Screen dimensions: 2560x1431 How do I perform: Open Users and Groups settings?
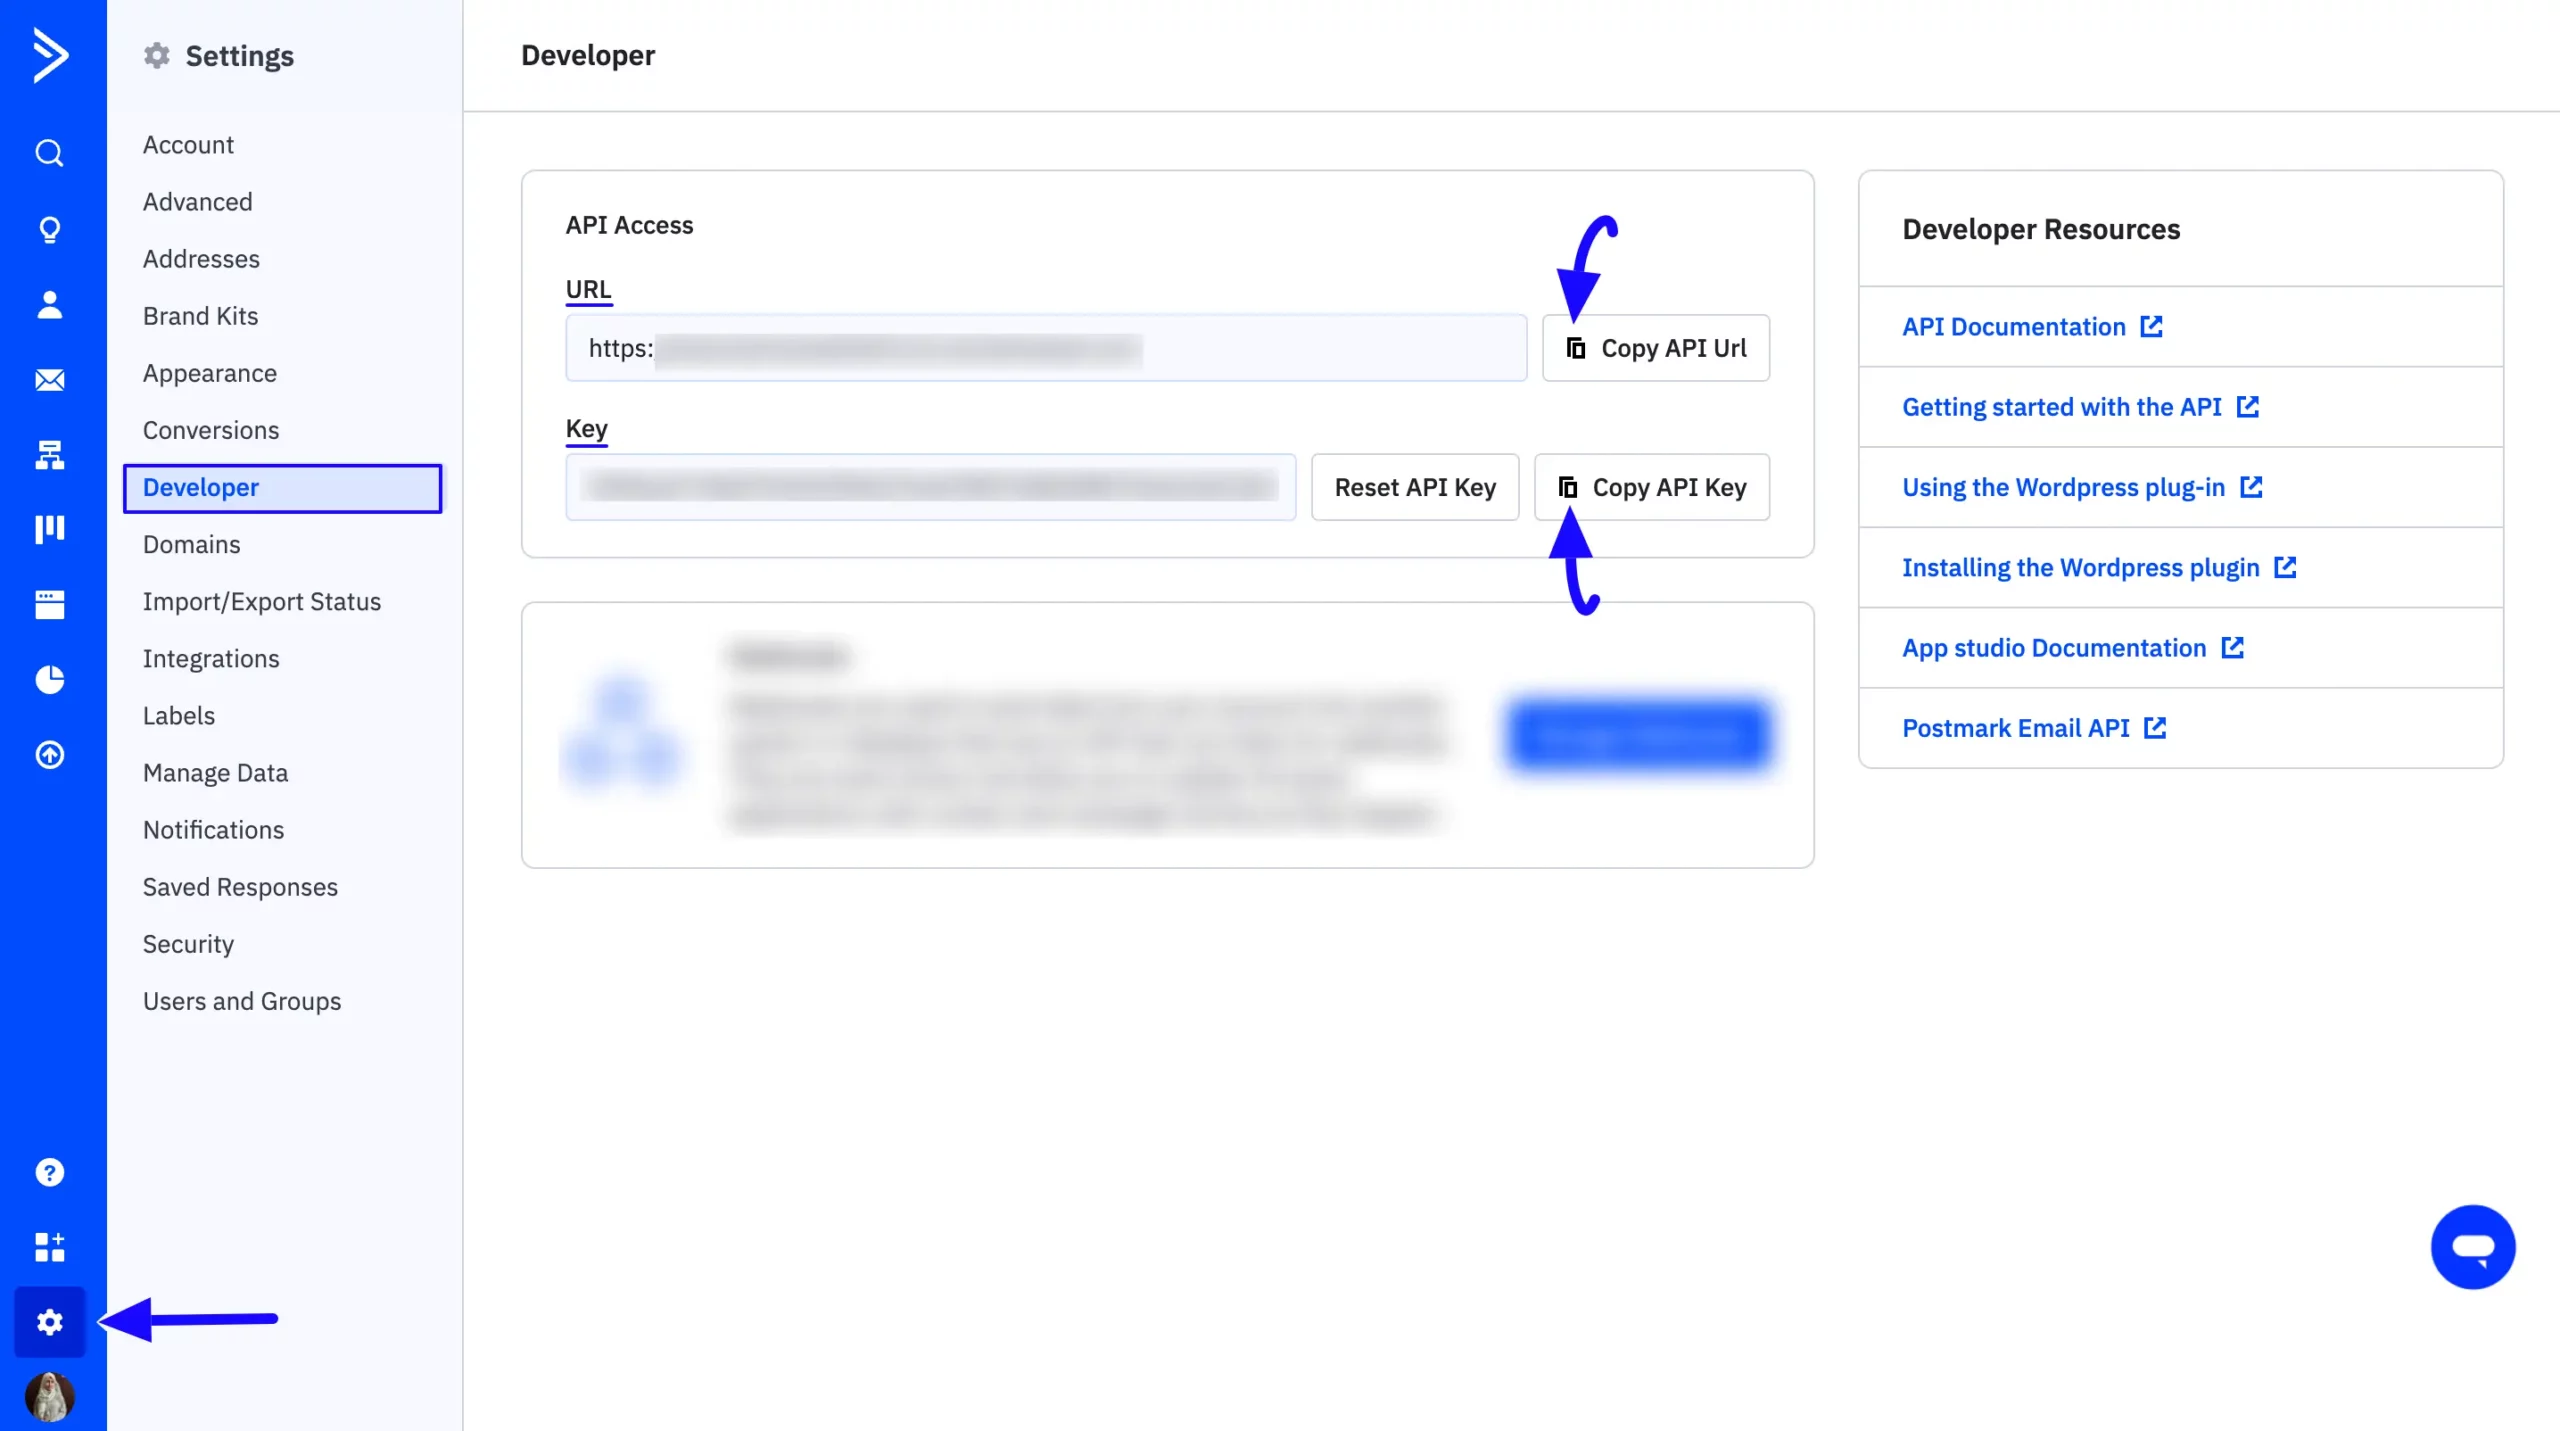point(242,1001)
